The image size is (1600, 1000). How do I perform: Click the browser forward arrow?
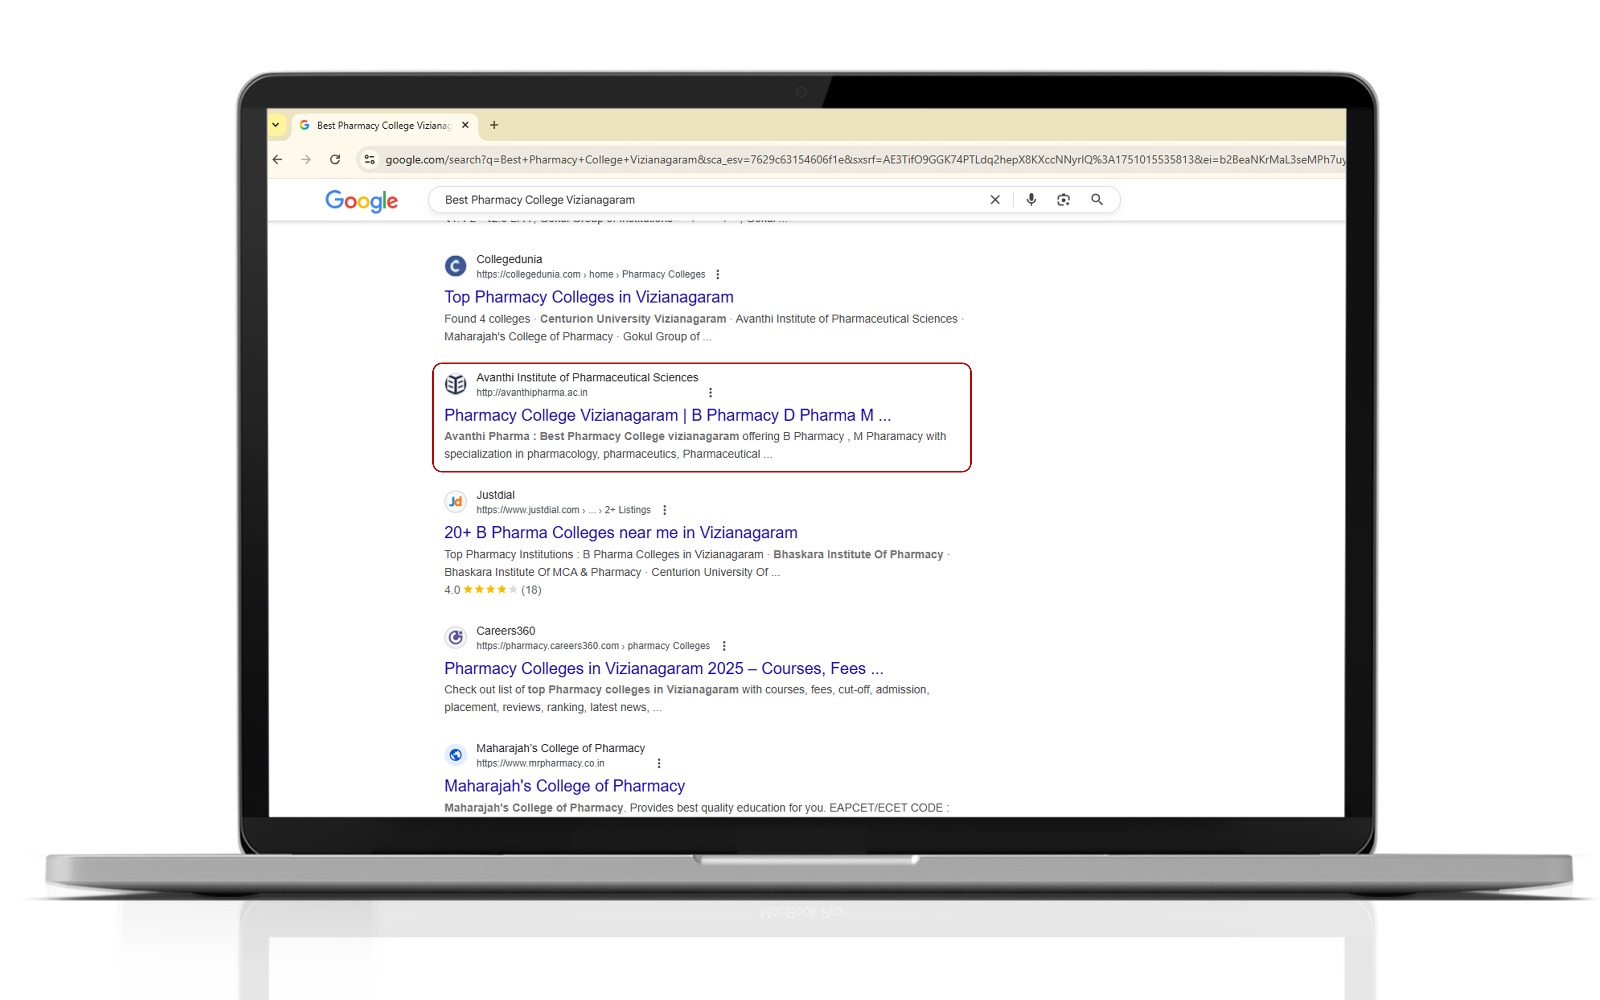click(x=306, y=160)
